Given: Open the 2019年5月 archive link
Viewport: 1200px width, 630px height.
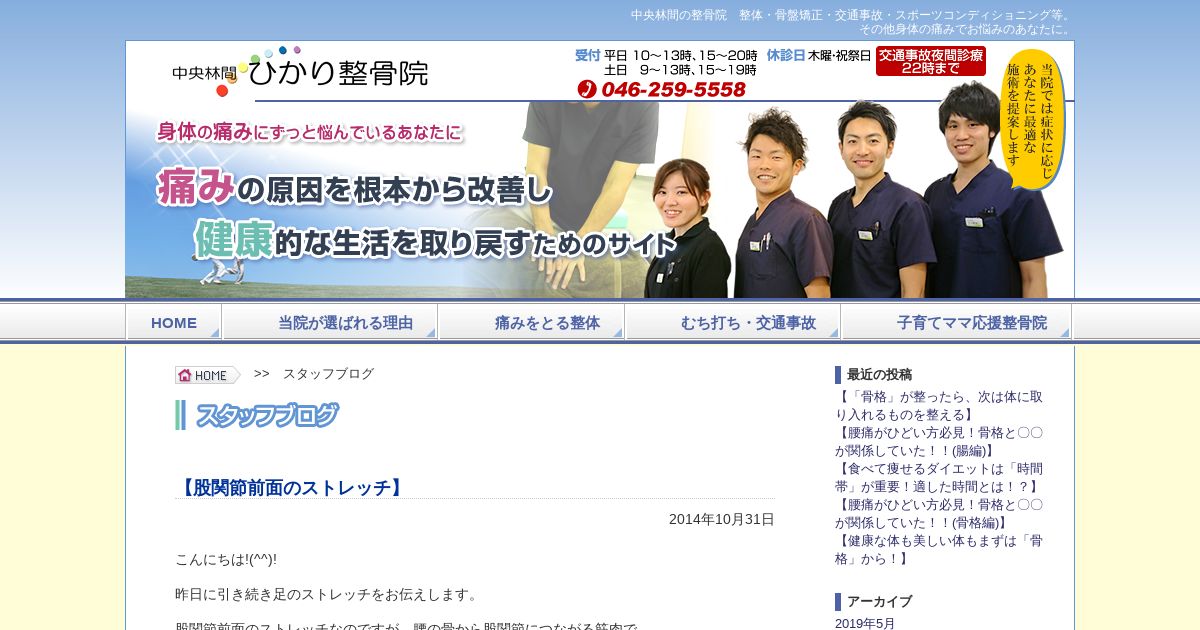Looking at the screenshot, I should pyautogui.click(x=865, y=623).
